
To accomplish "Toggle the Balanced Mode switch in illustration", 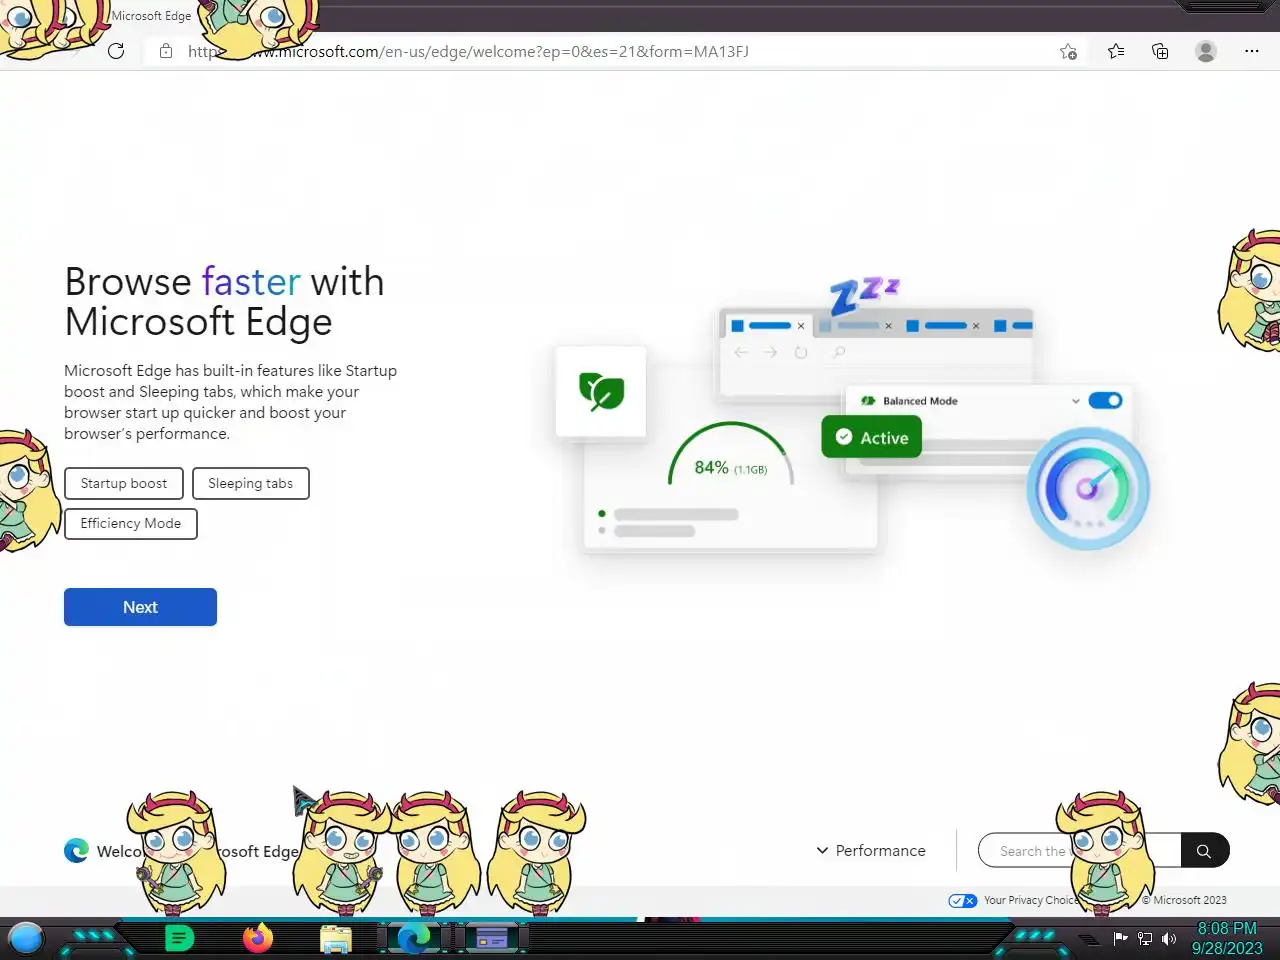I will pyautogui.click(x=1105, y=400).
